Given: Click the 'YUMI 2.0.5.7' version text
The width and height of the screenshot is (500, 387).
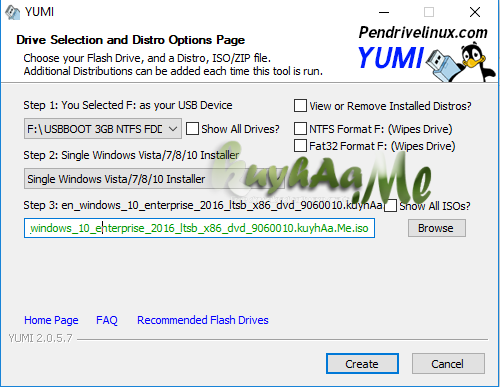Looking at the screenshot, I should point(40,338).
